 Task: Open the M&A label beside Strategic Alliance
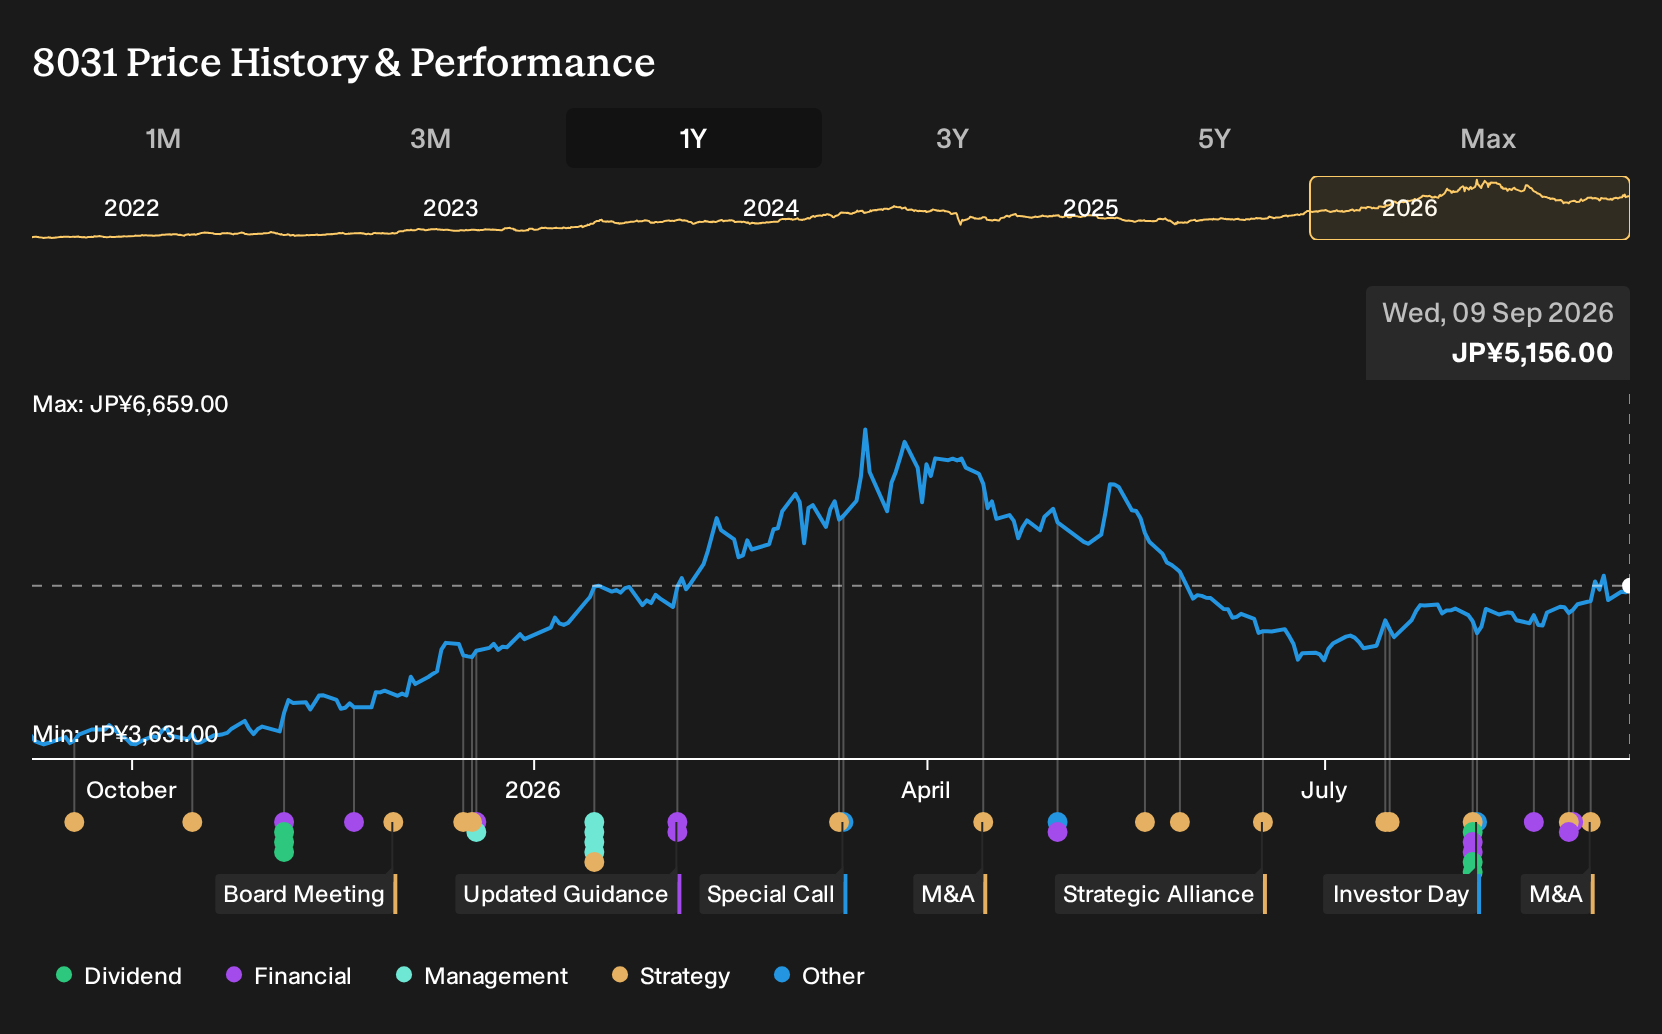tap(951, 894)
